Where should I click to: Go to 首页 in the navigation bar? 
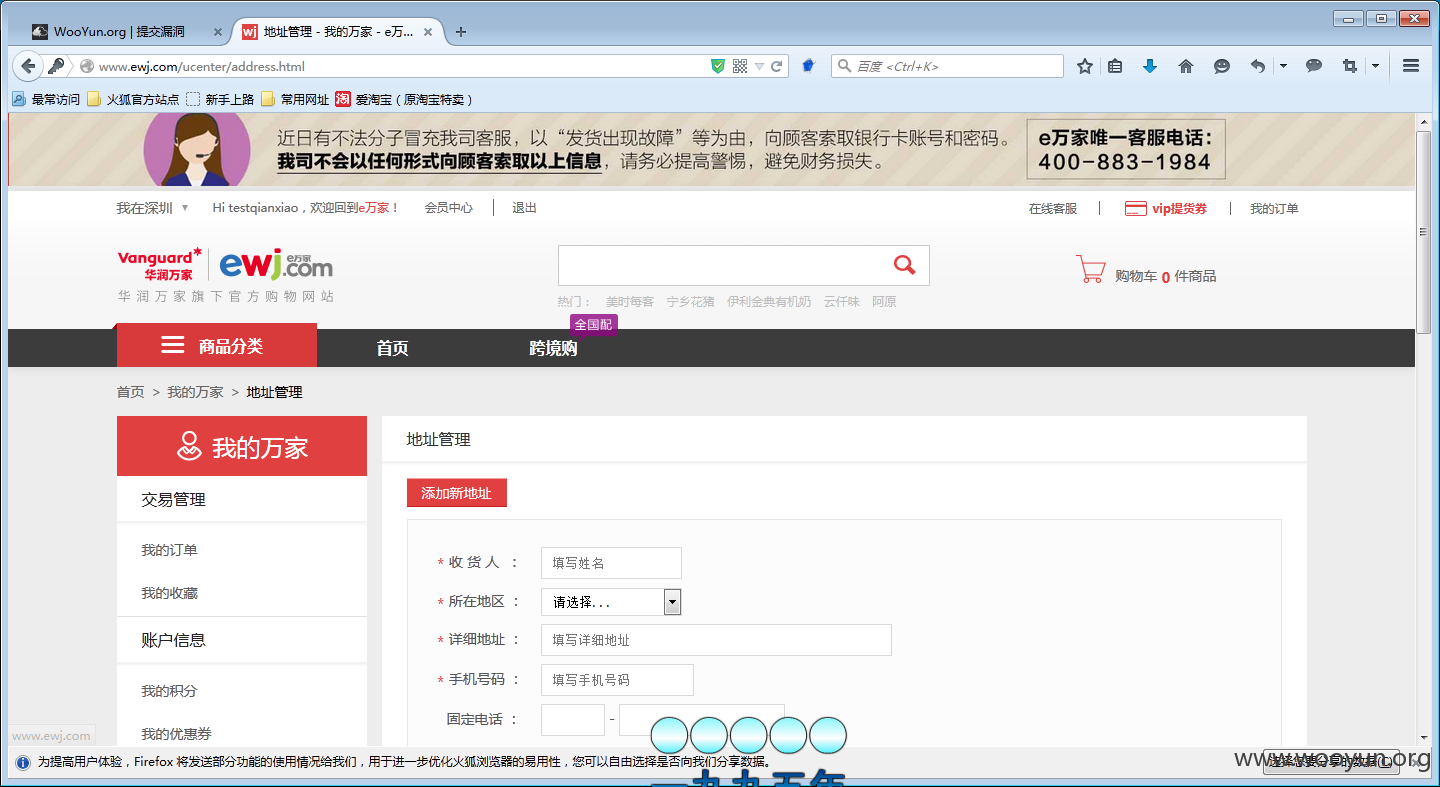coord(392,348)
